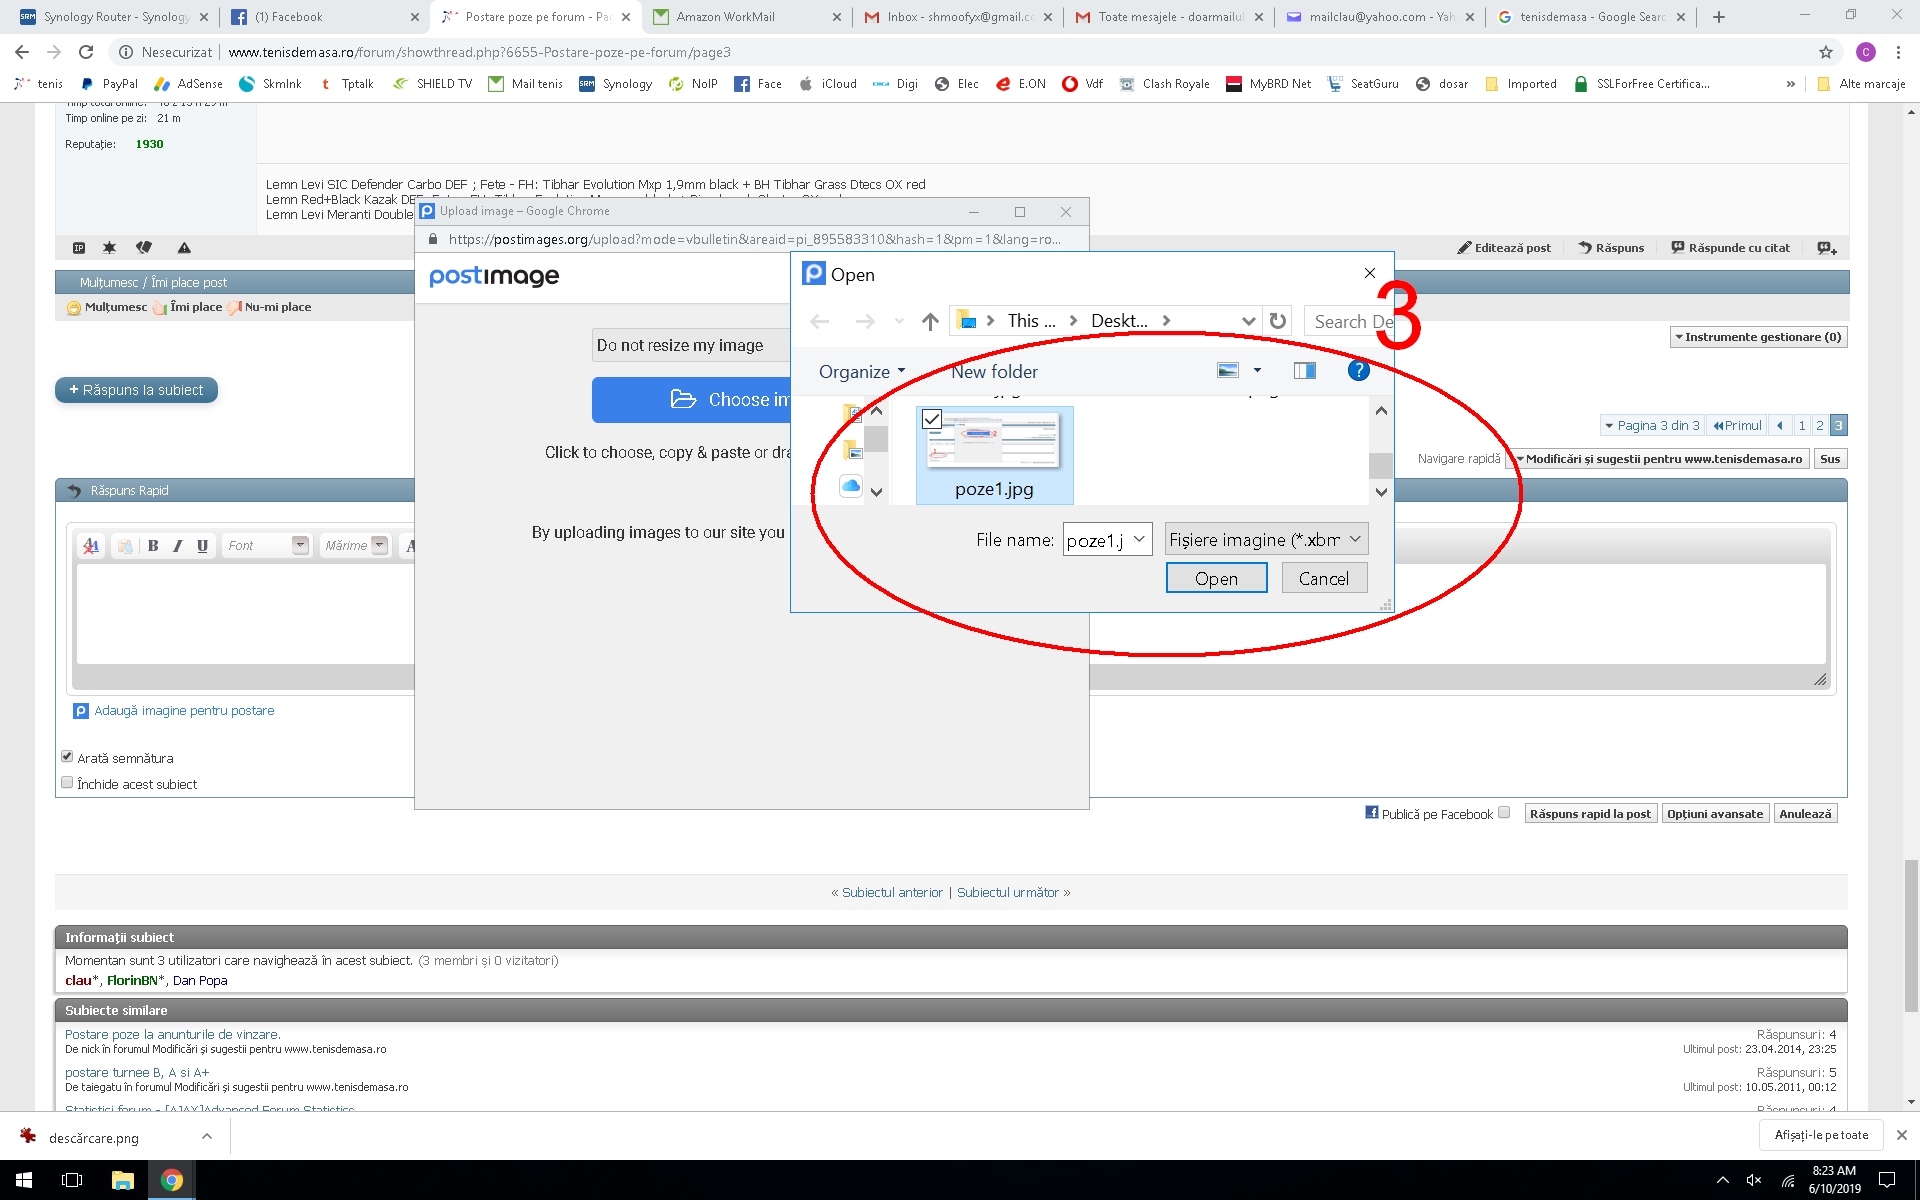
Task: Click the navigation pane scrollbar in the Open dialog
Action: pos(876,439)
